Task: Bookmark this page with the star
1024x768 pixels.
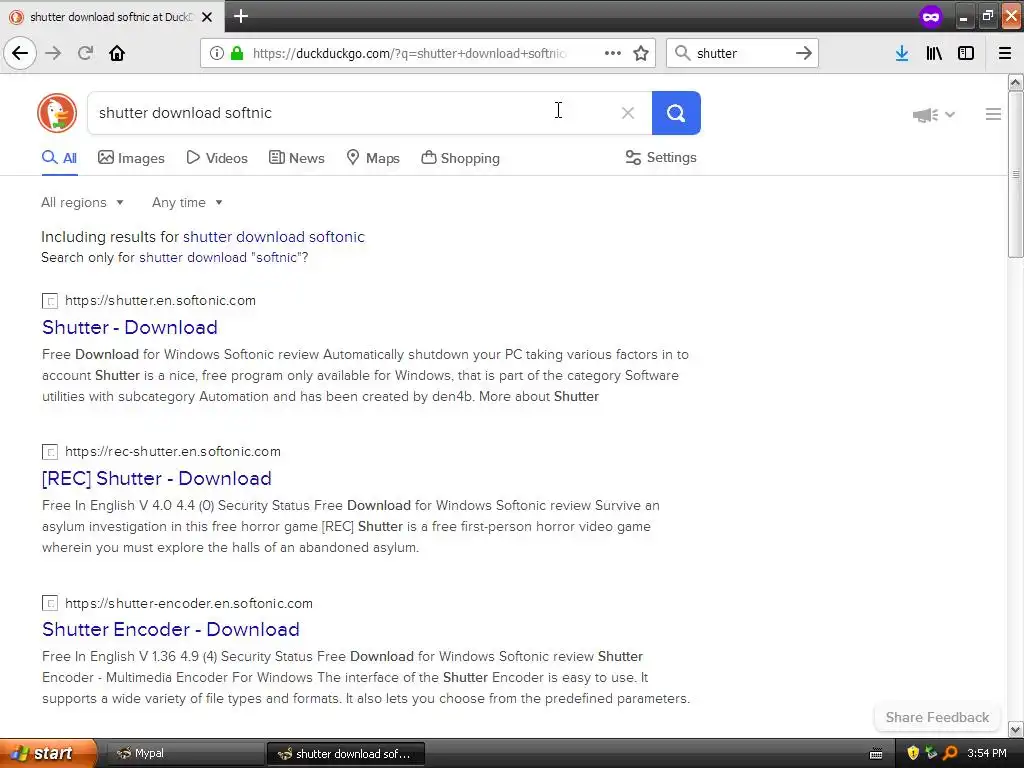Action: point(641,53)
